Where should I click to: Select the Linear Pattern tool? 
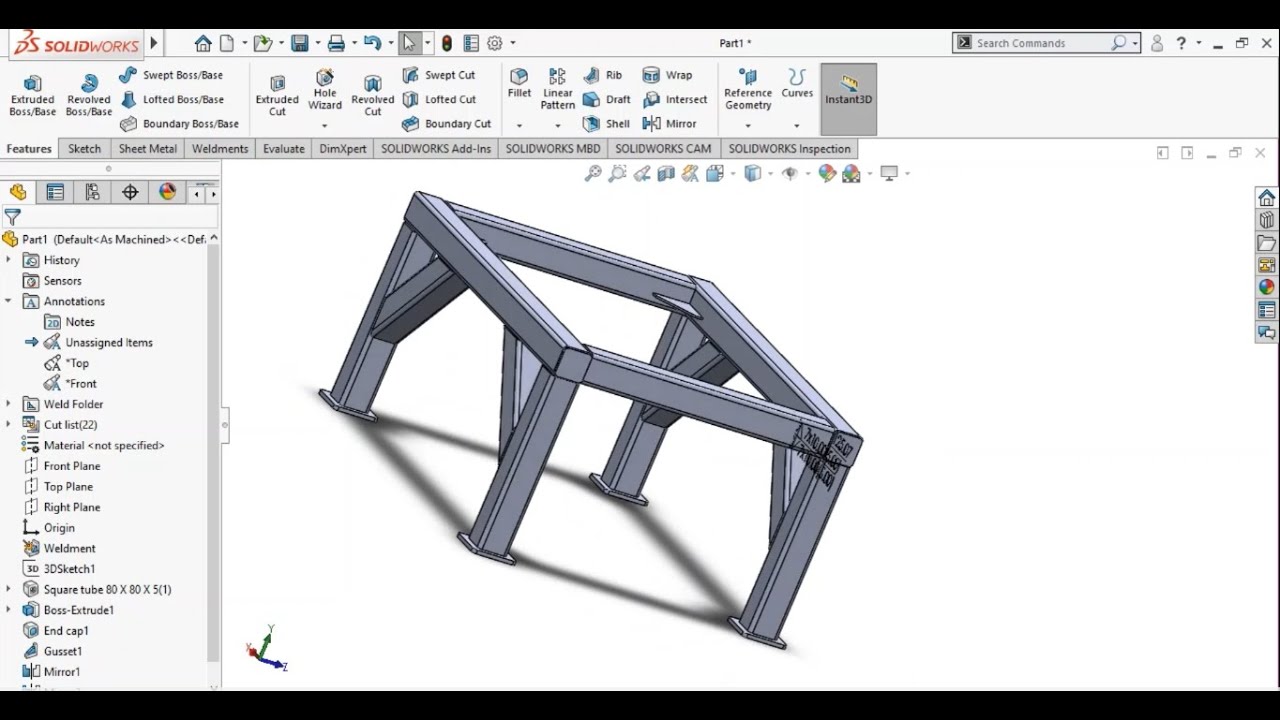point(557,89)
